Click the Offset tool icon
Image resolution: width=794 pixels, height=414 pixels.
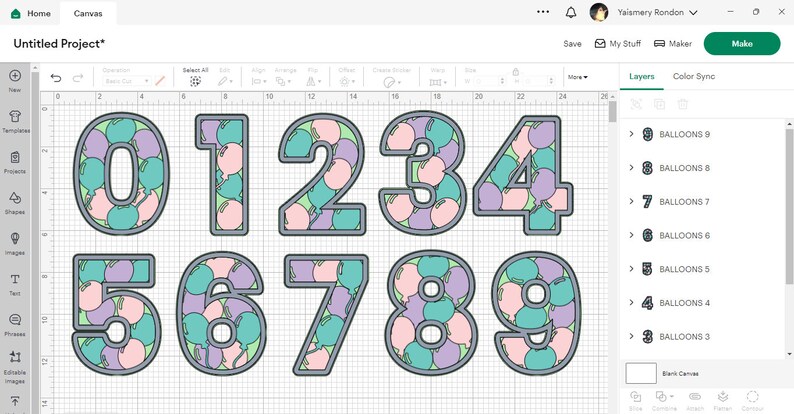(x=346, y=81)
